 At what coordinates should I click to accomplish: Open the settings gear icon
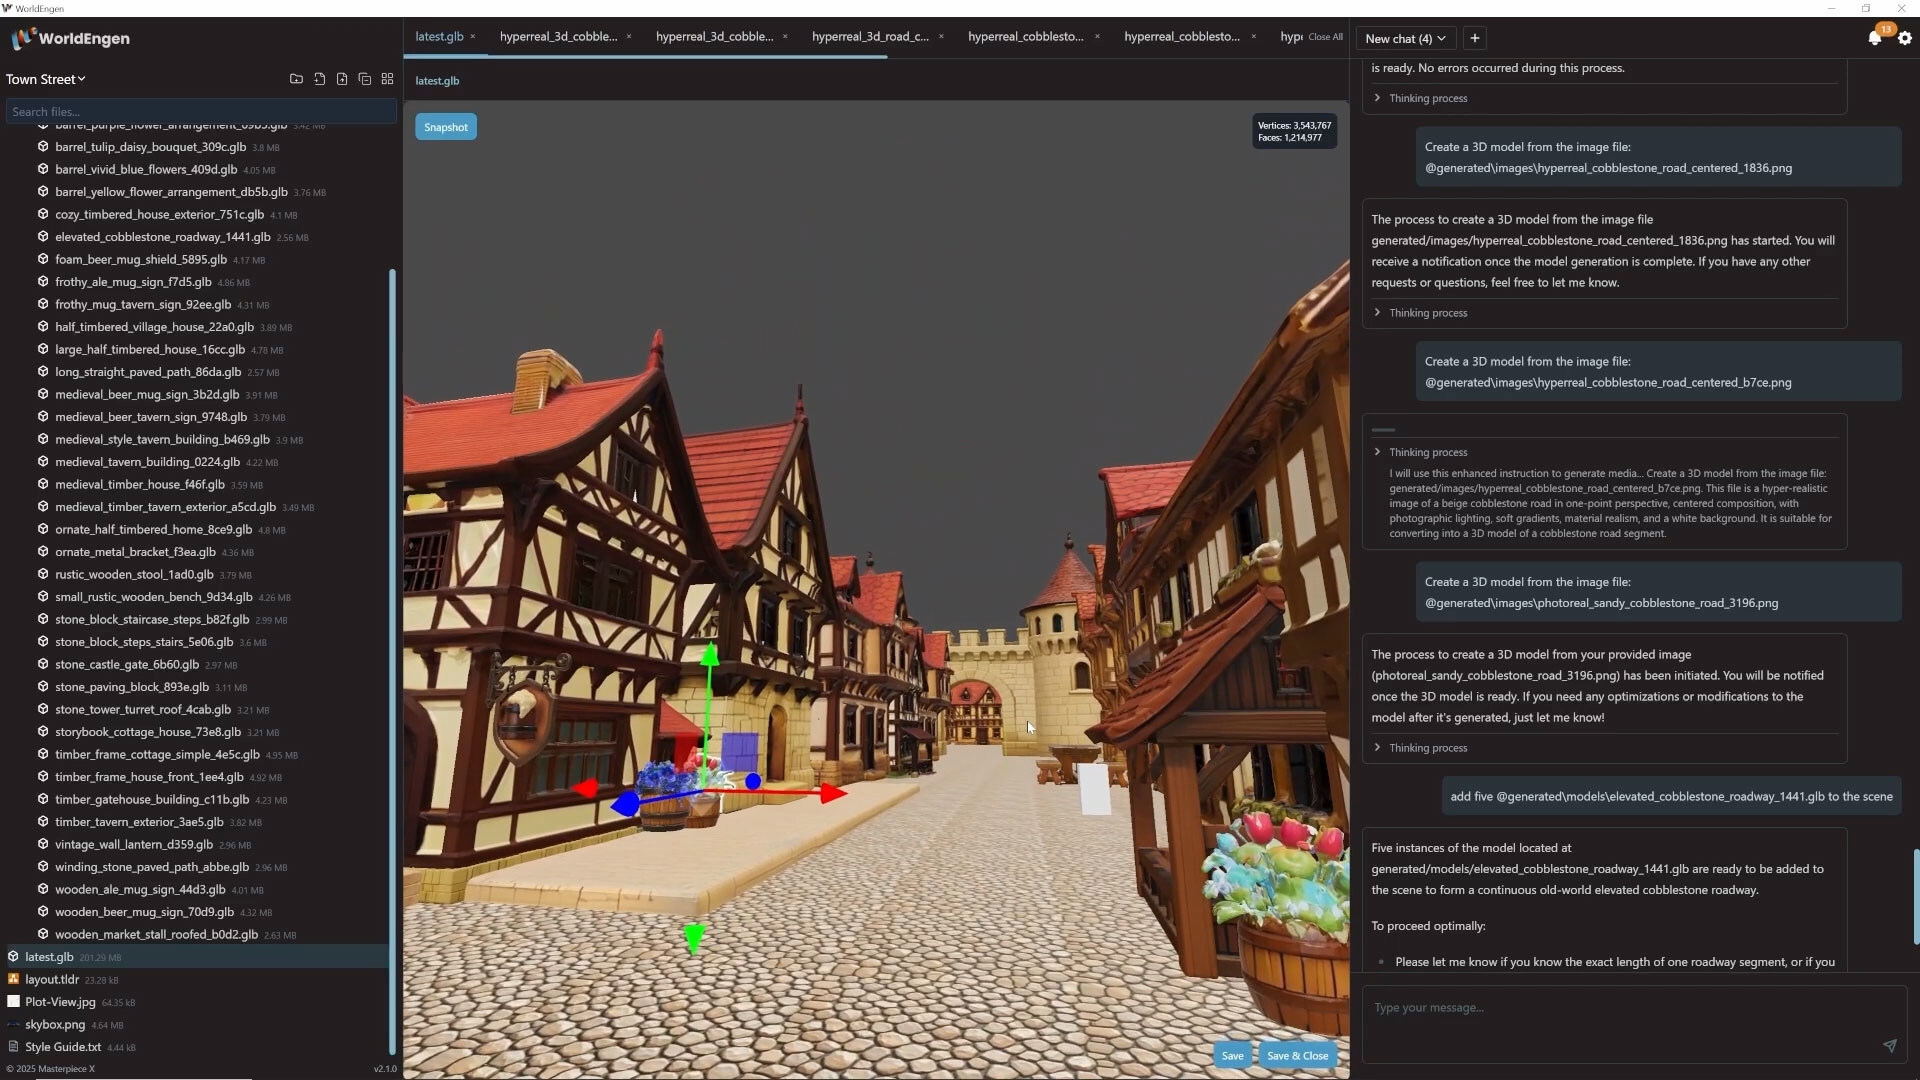(1905, 38)
